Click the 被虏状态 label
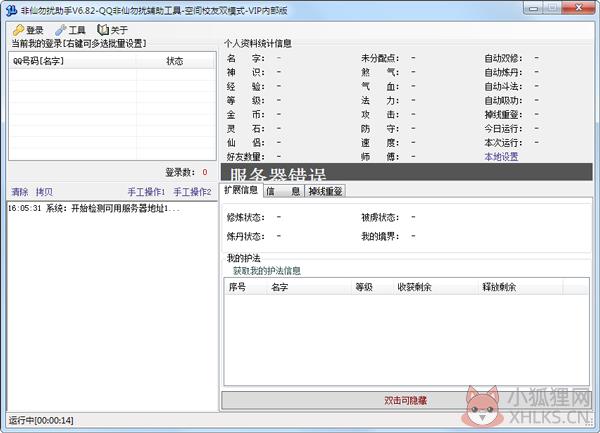Viewport: 600px width, 433px height. click(380, 217)
